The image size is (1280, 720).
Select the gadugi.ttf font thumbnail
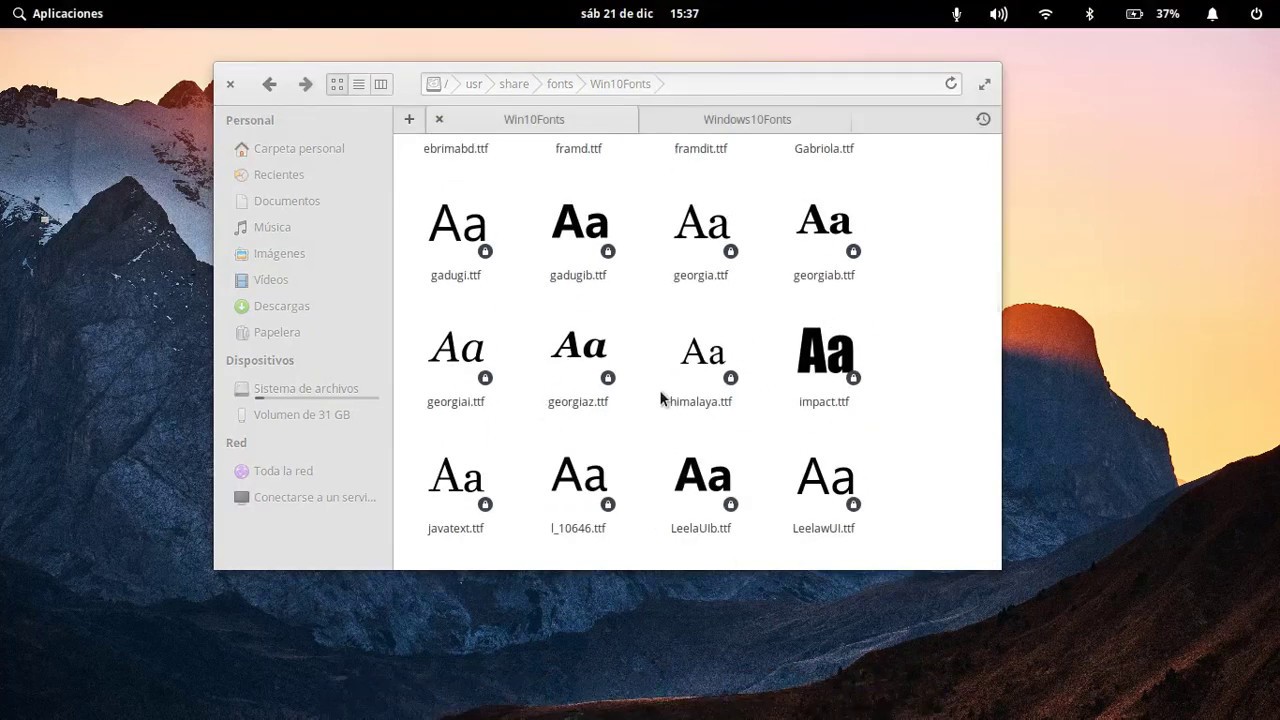coord(457,226)
